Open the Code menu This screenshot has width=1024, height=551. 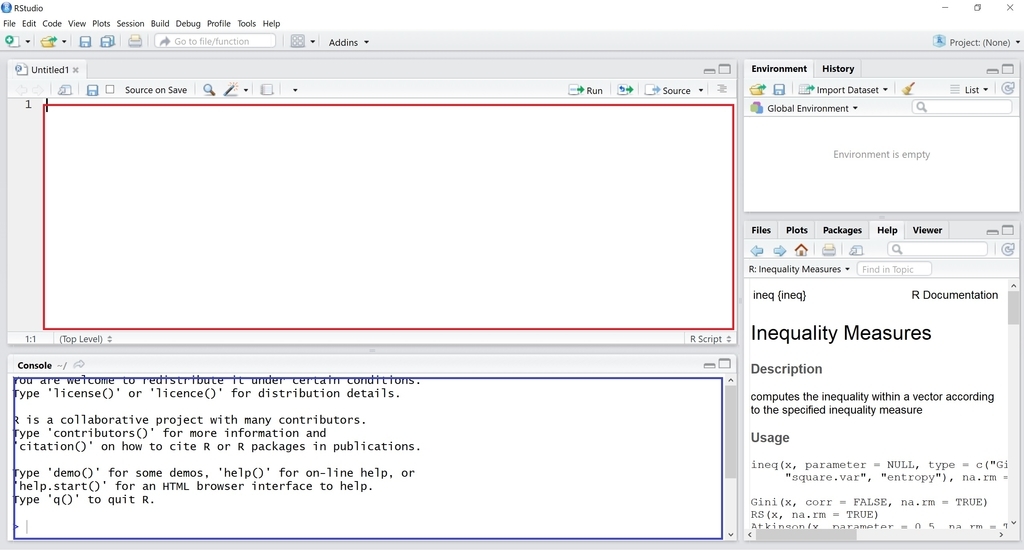click(52, 24)
